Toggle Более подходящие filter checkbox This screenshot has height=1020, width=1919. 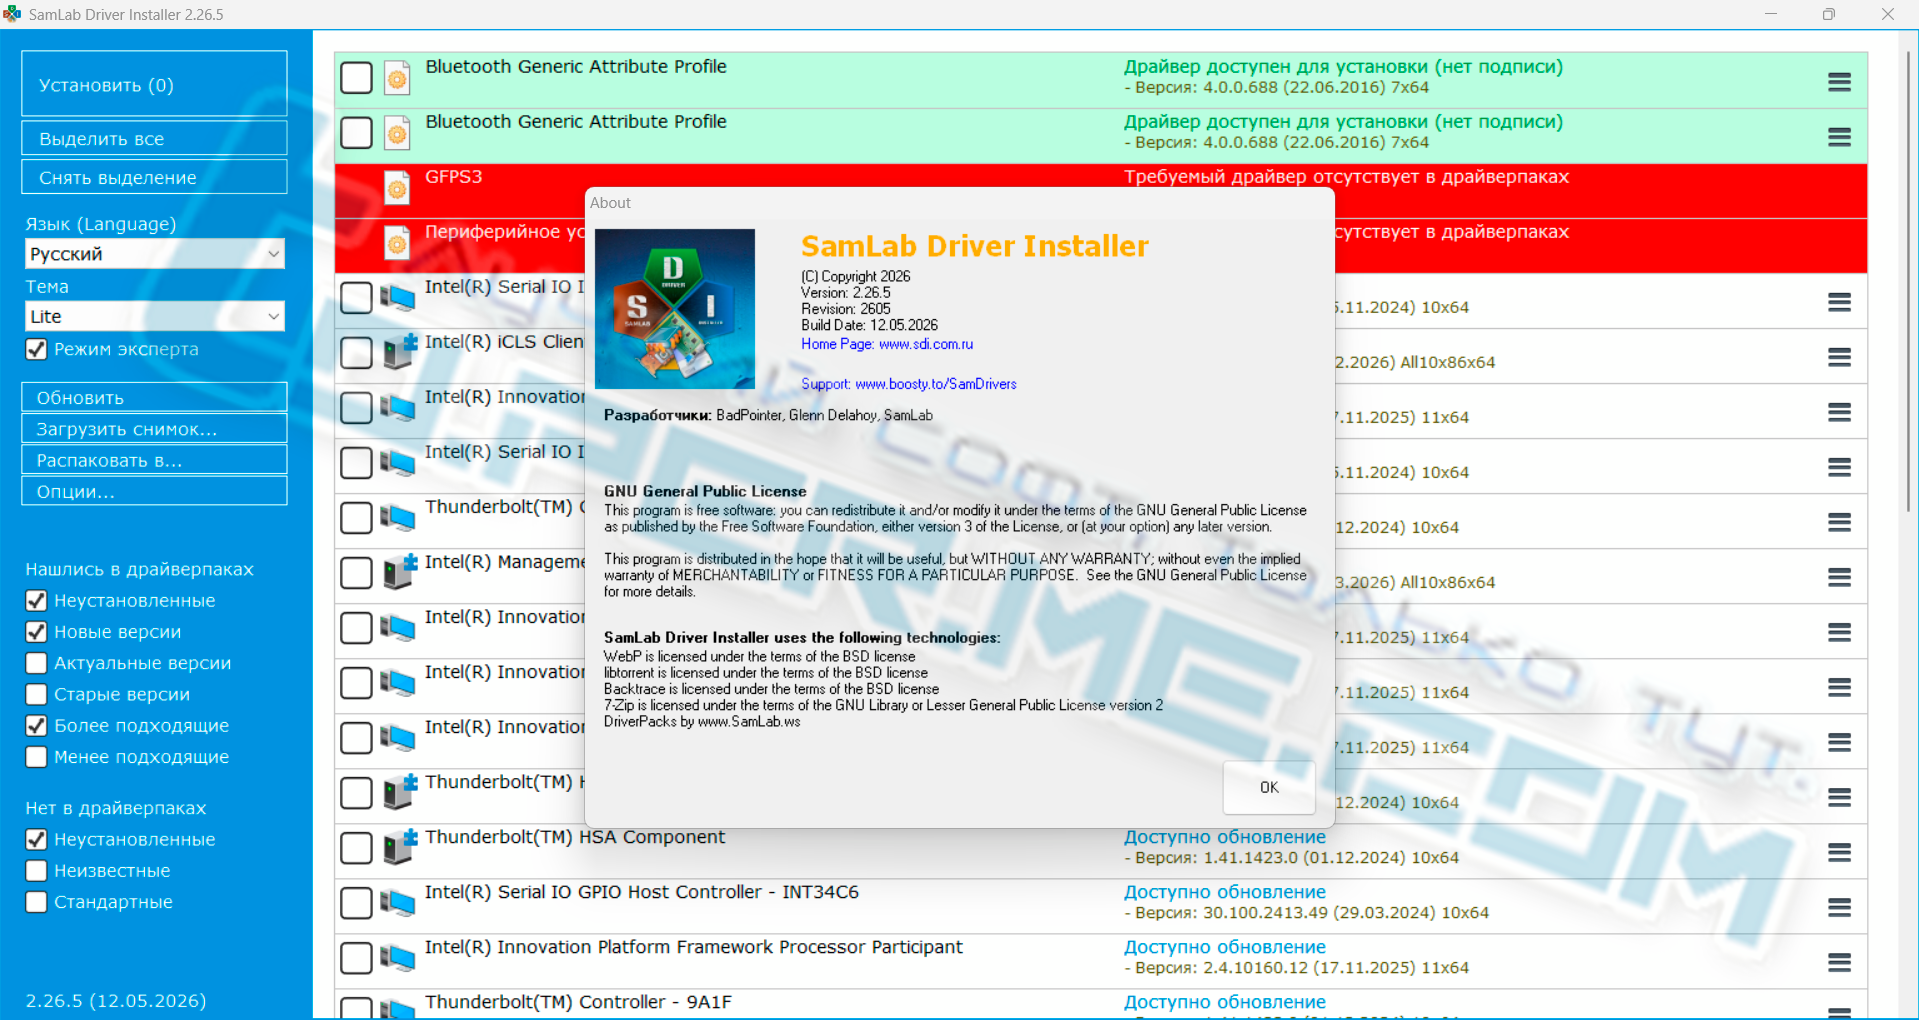click(x=36, y=726)
